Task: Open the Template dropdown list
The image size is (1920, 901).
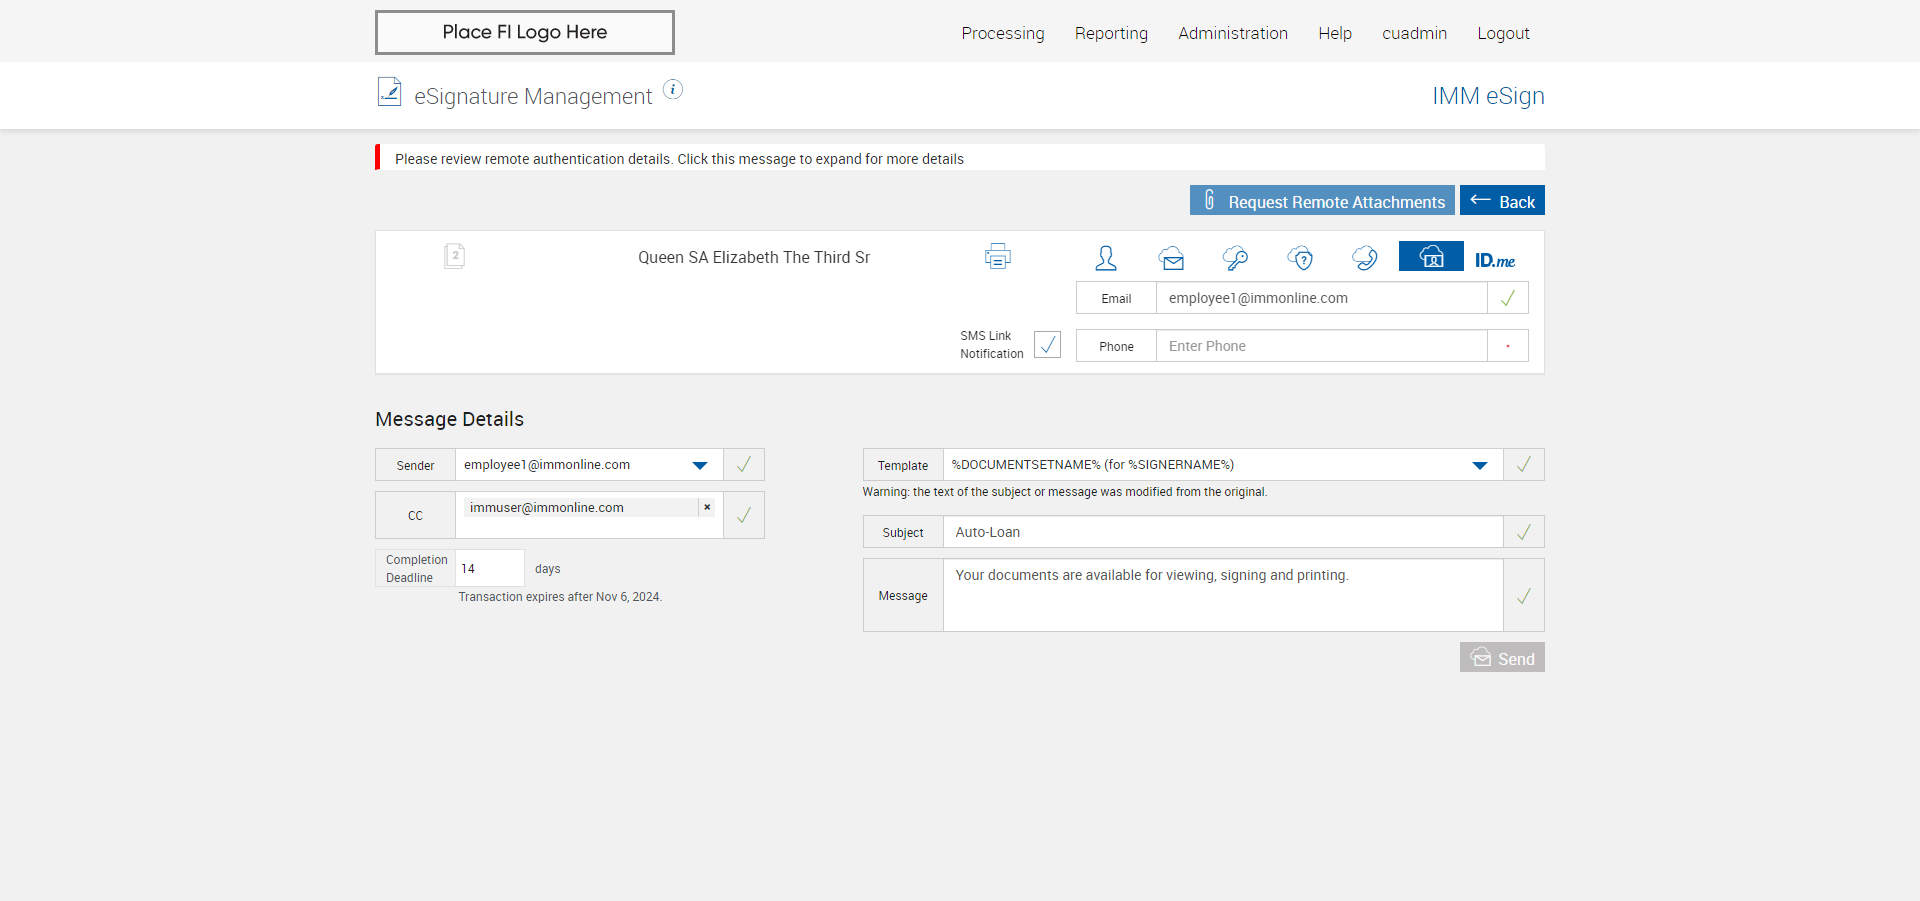Action: coord(1479,465)
